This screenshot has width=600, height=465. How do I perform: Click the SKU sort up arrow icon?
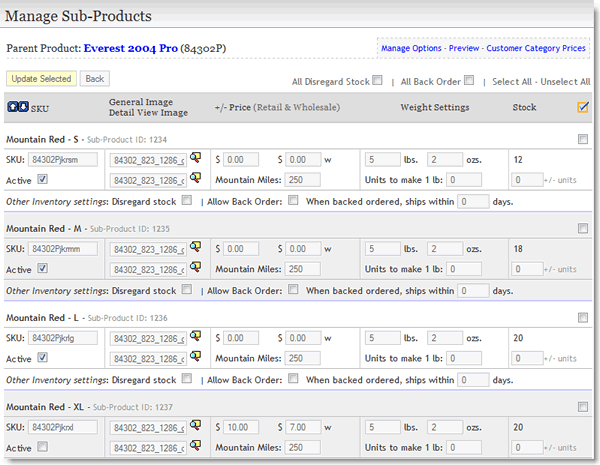12,107
